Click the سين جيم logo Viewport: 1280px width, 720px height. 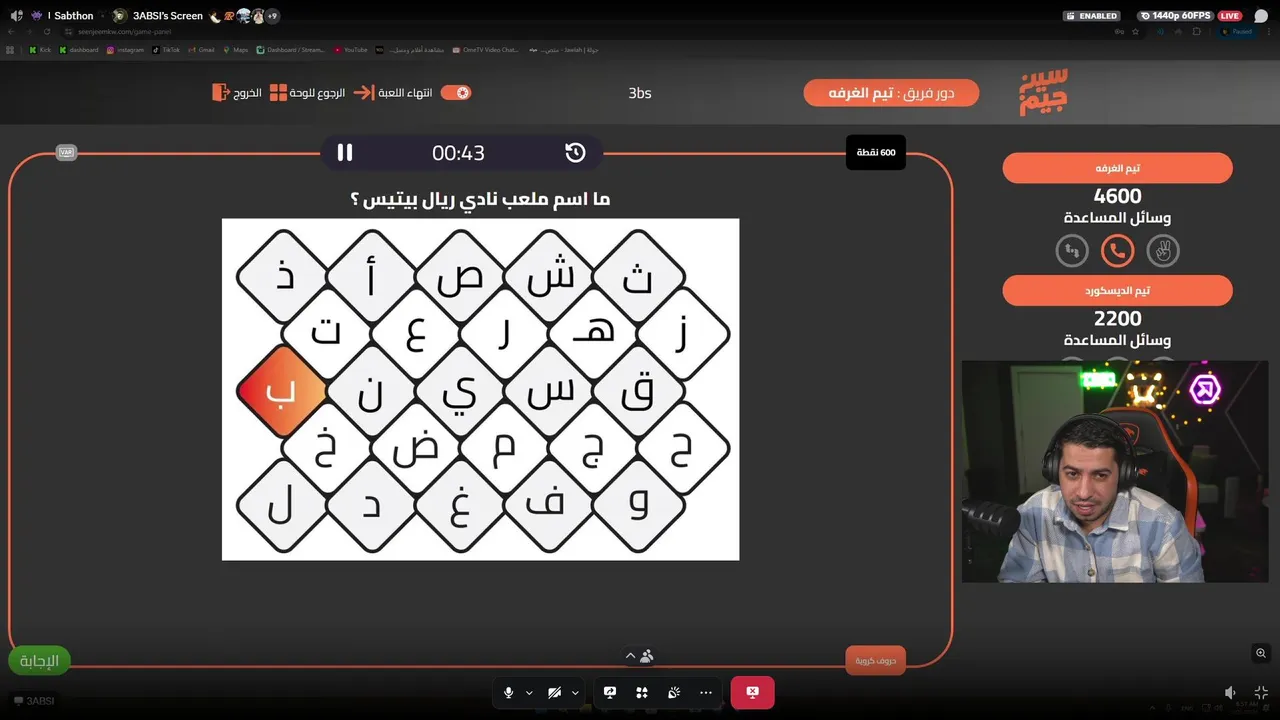(x=1043, y=92)
